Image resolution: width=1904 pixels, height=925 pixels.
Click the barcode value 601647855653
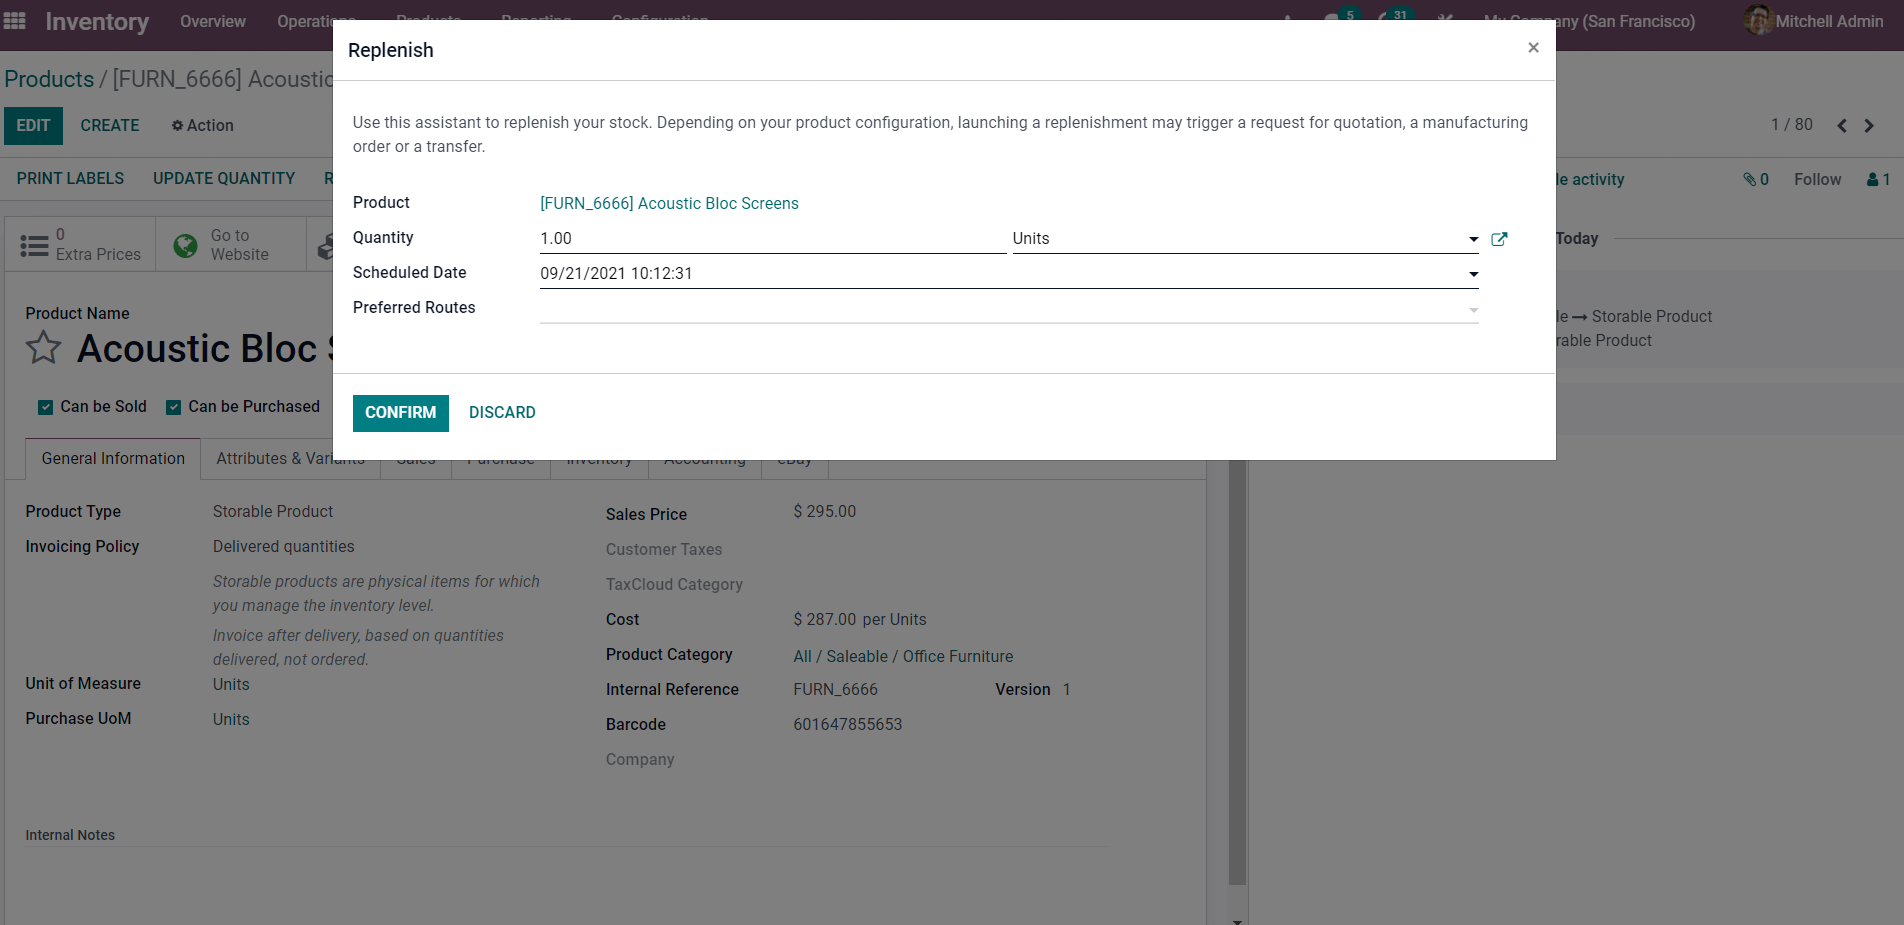point(848,724)
